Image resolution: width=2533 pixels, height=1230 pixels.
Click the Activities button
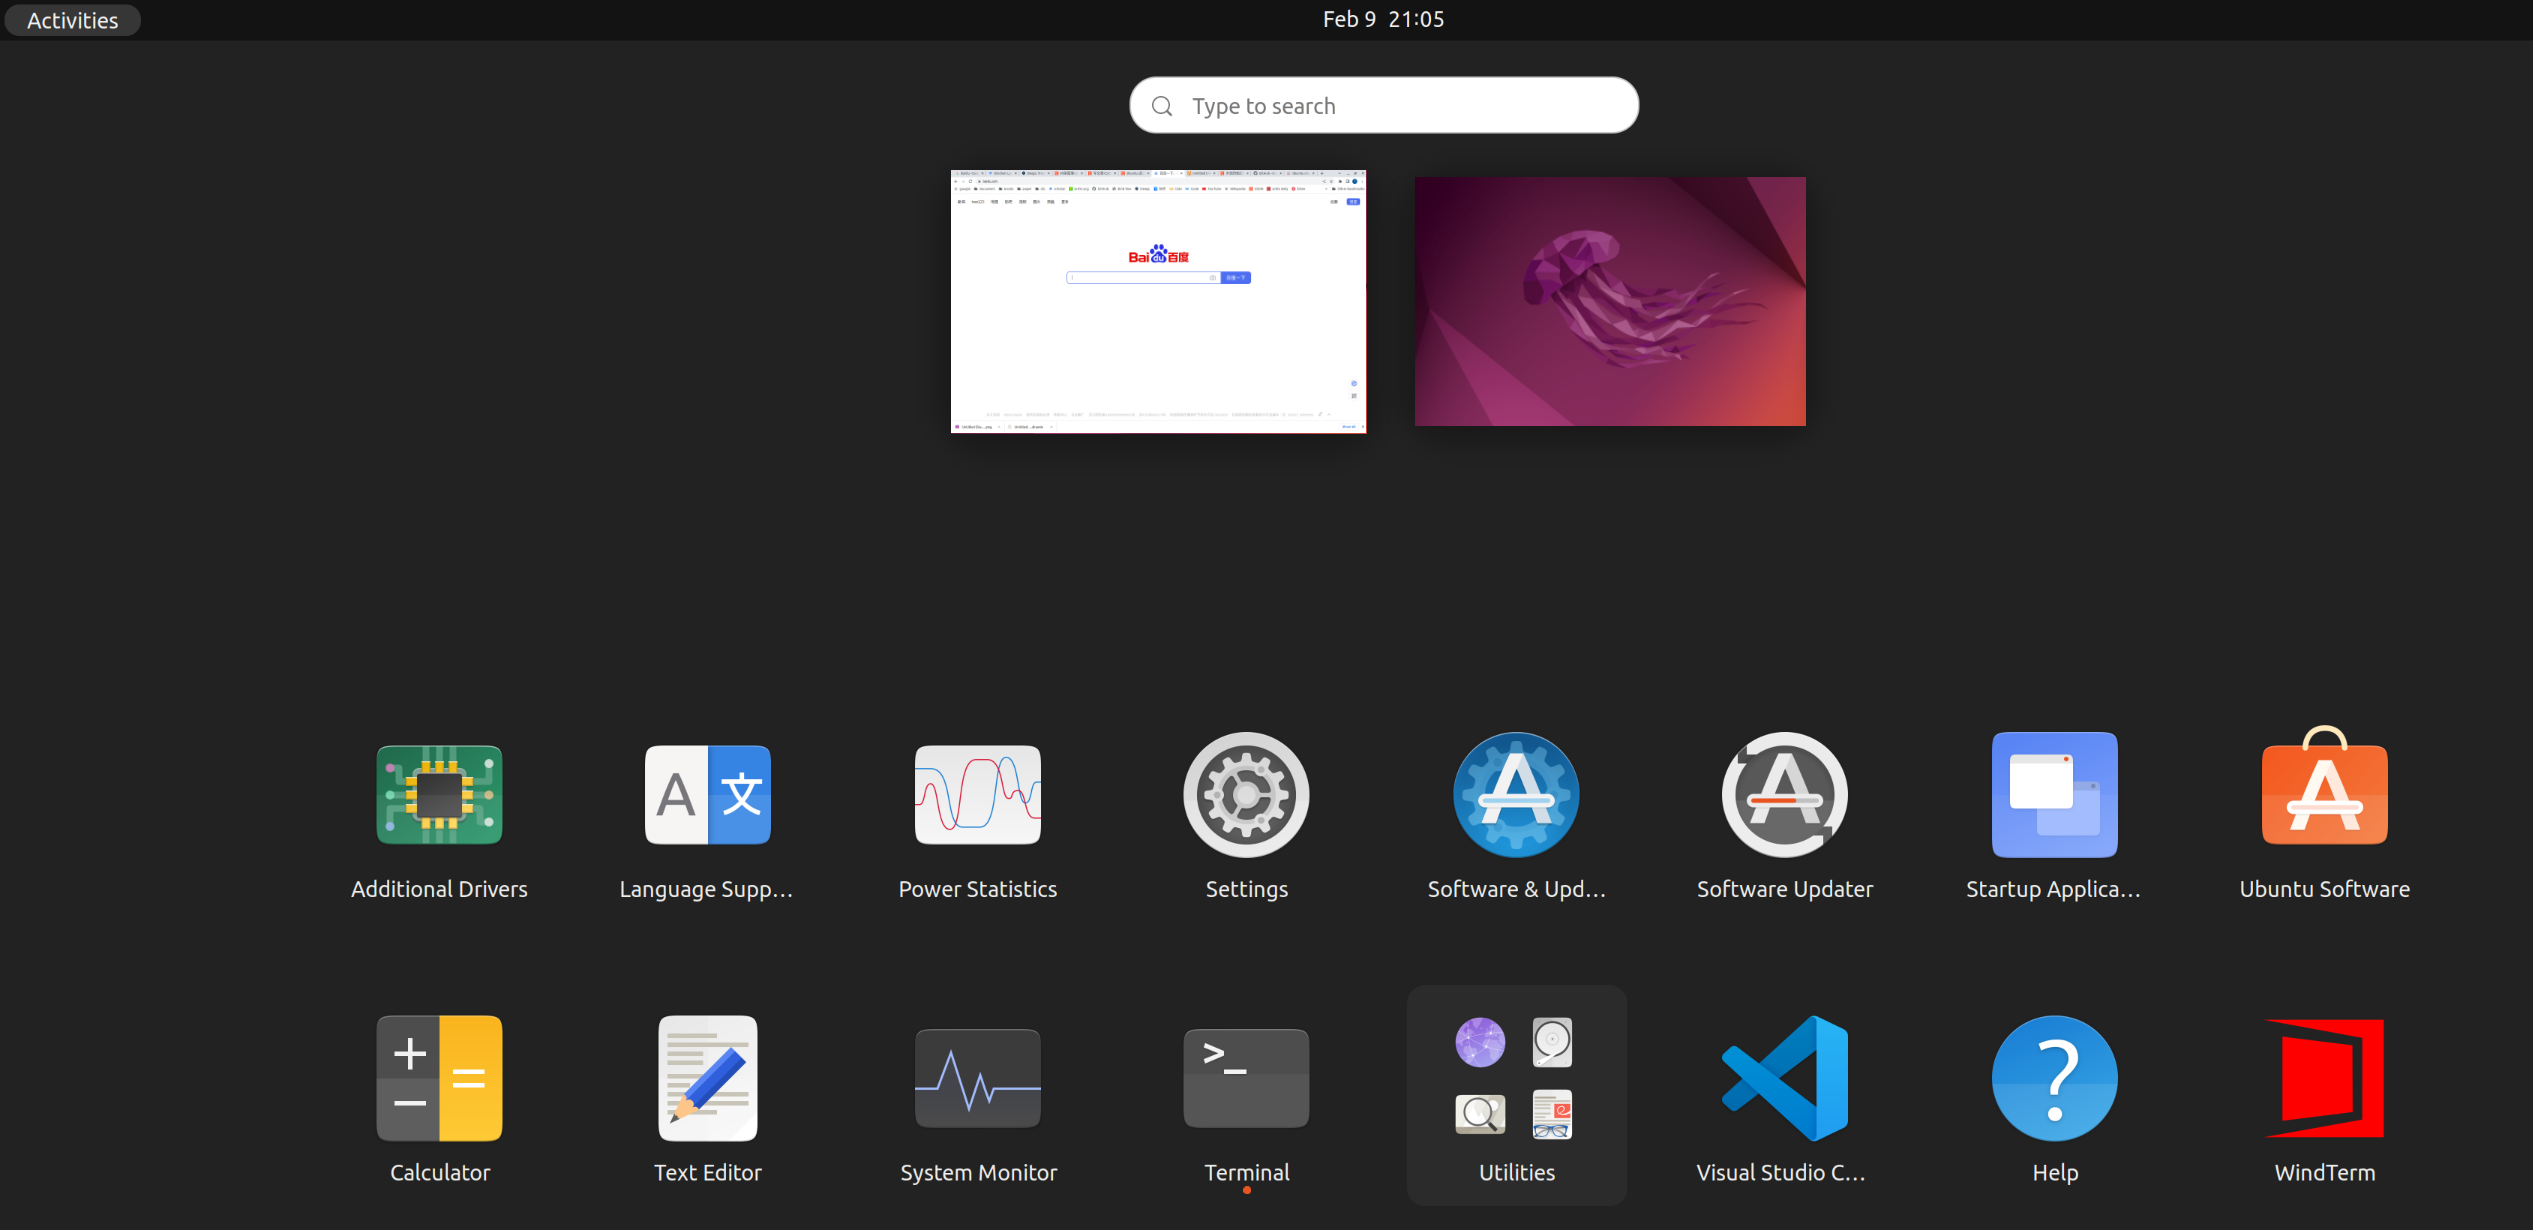(x=72, y=20)
